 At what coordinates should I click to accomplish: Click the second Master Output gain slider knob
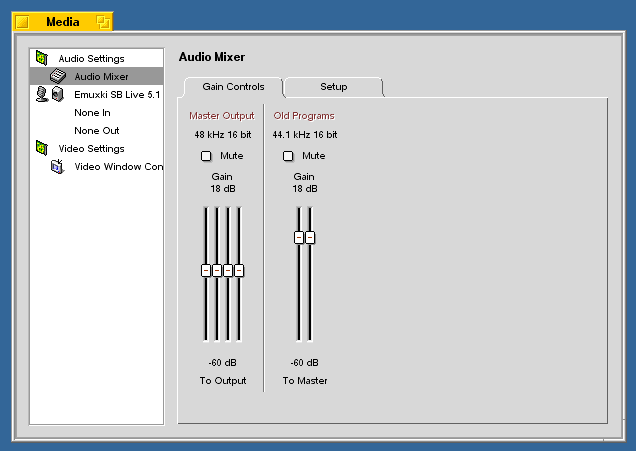(x=217, y=270)
